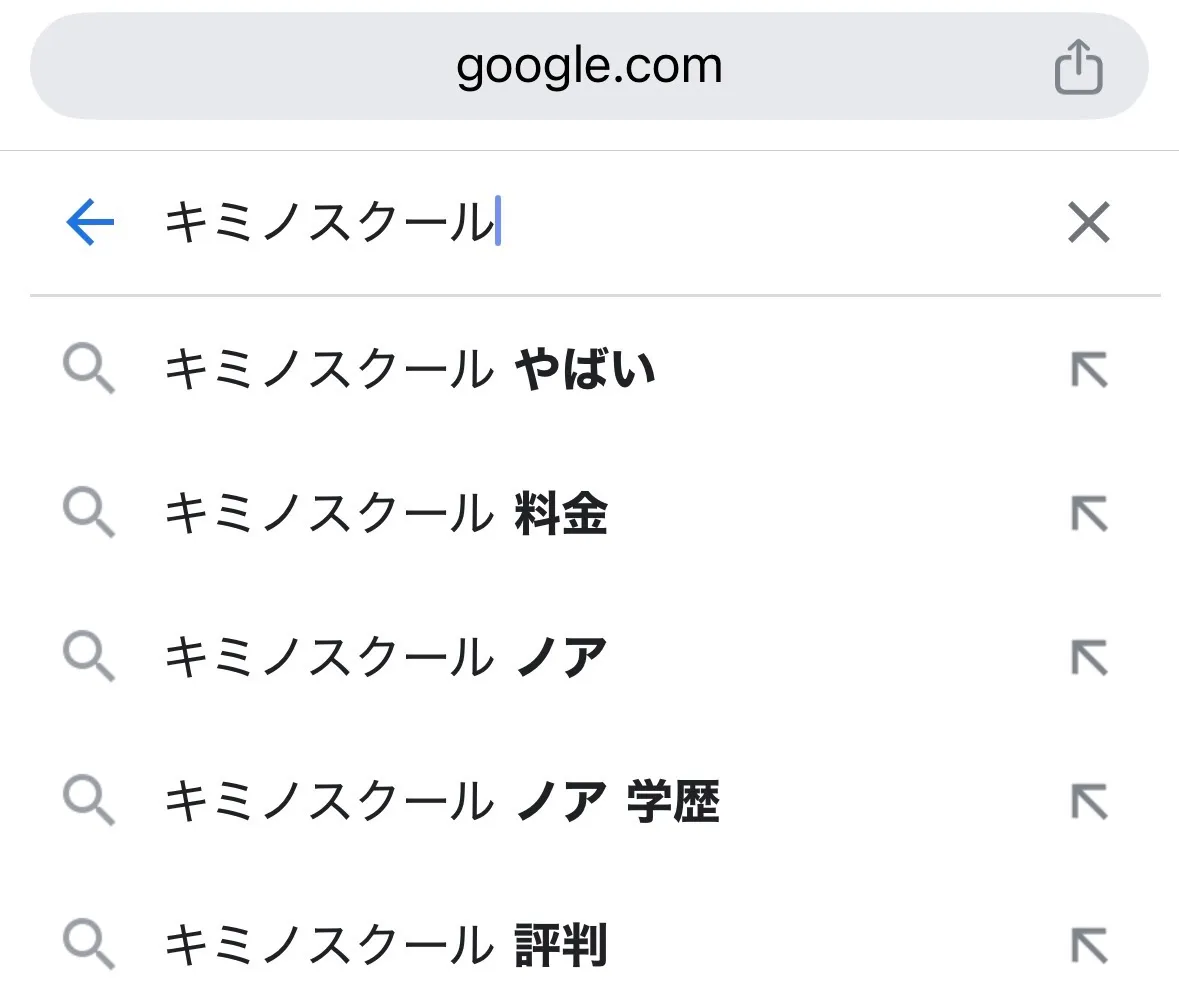Search for キミノスクール 評判 suggestion

[386, 946]
